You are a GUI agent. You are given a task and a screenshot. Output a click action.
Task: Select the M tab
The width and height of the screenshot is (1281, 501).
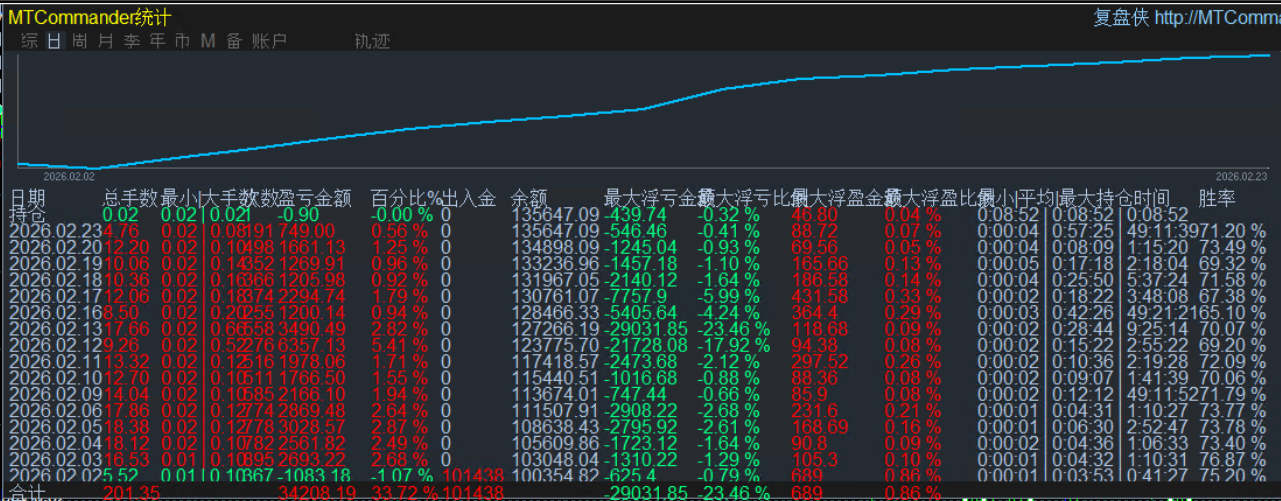[208, 41]
